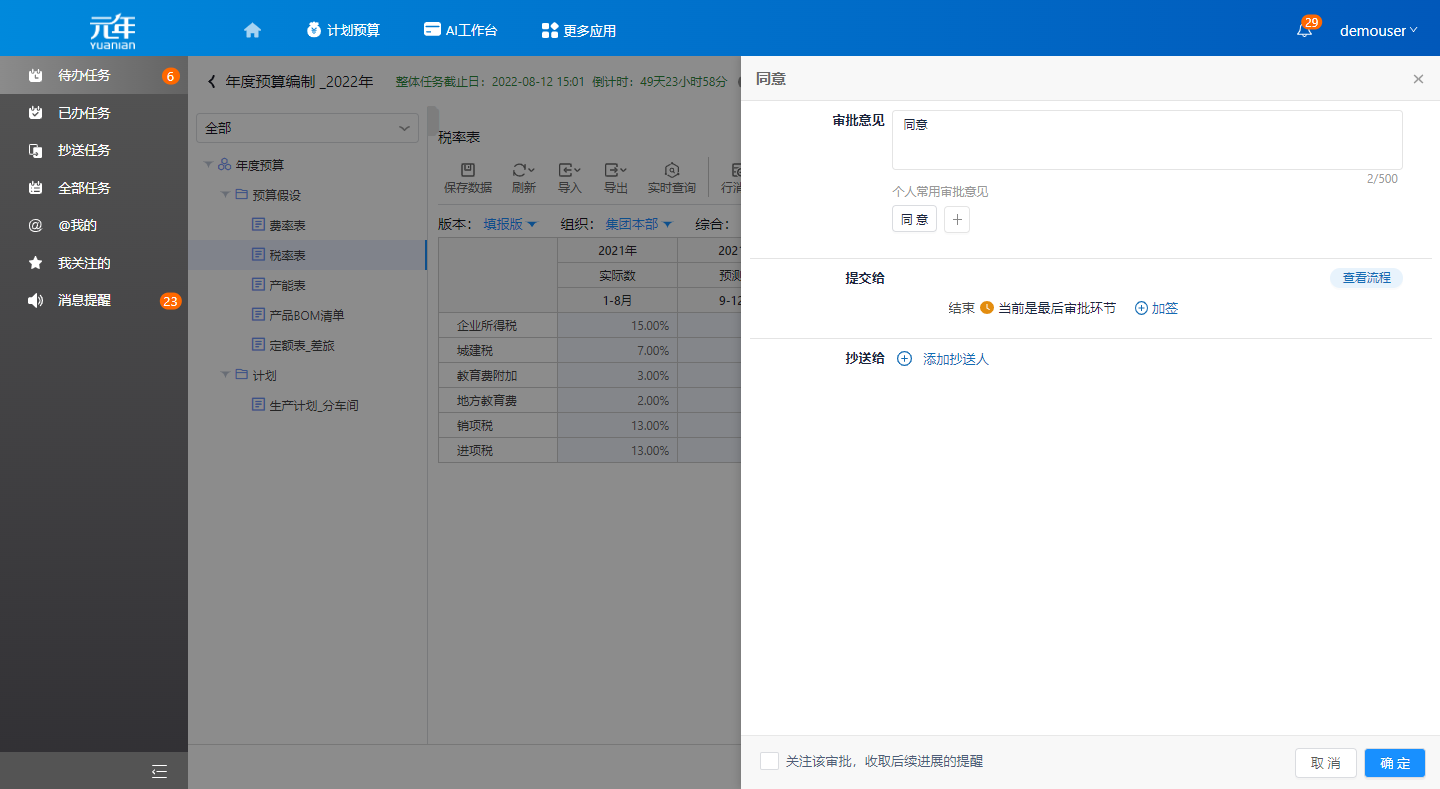Open the 填报版 version dropdown
This screenshot has width=1440, height=789.
510,224
